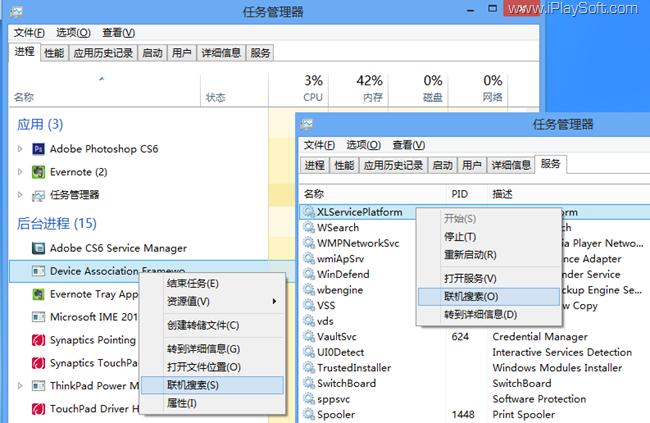The width and height of the screenshot is (650, 423).
Task: Click the ThinkPad Power Manager icon
Action: point(39,386)
